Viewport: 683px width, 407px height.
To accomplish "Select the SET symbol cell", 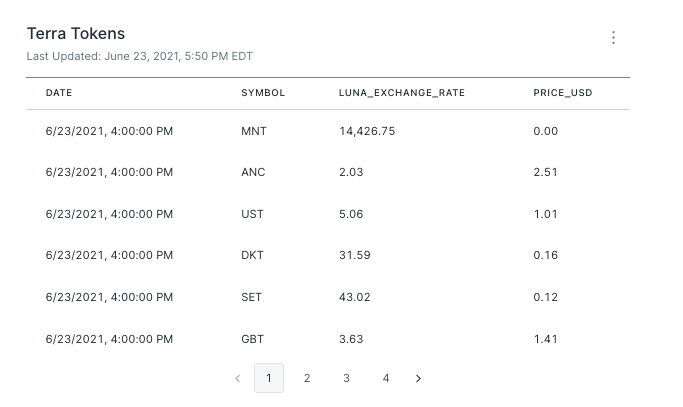I will 252,297.
